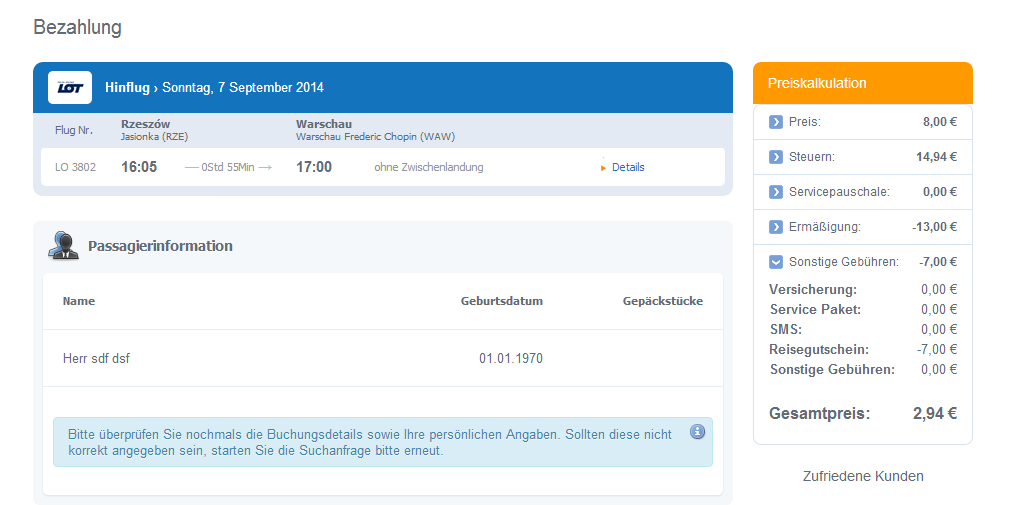Click the Reisegutschein line item
This screenshot has height=505, width=1029.
863,349
